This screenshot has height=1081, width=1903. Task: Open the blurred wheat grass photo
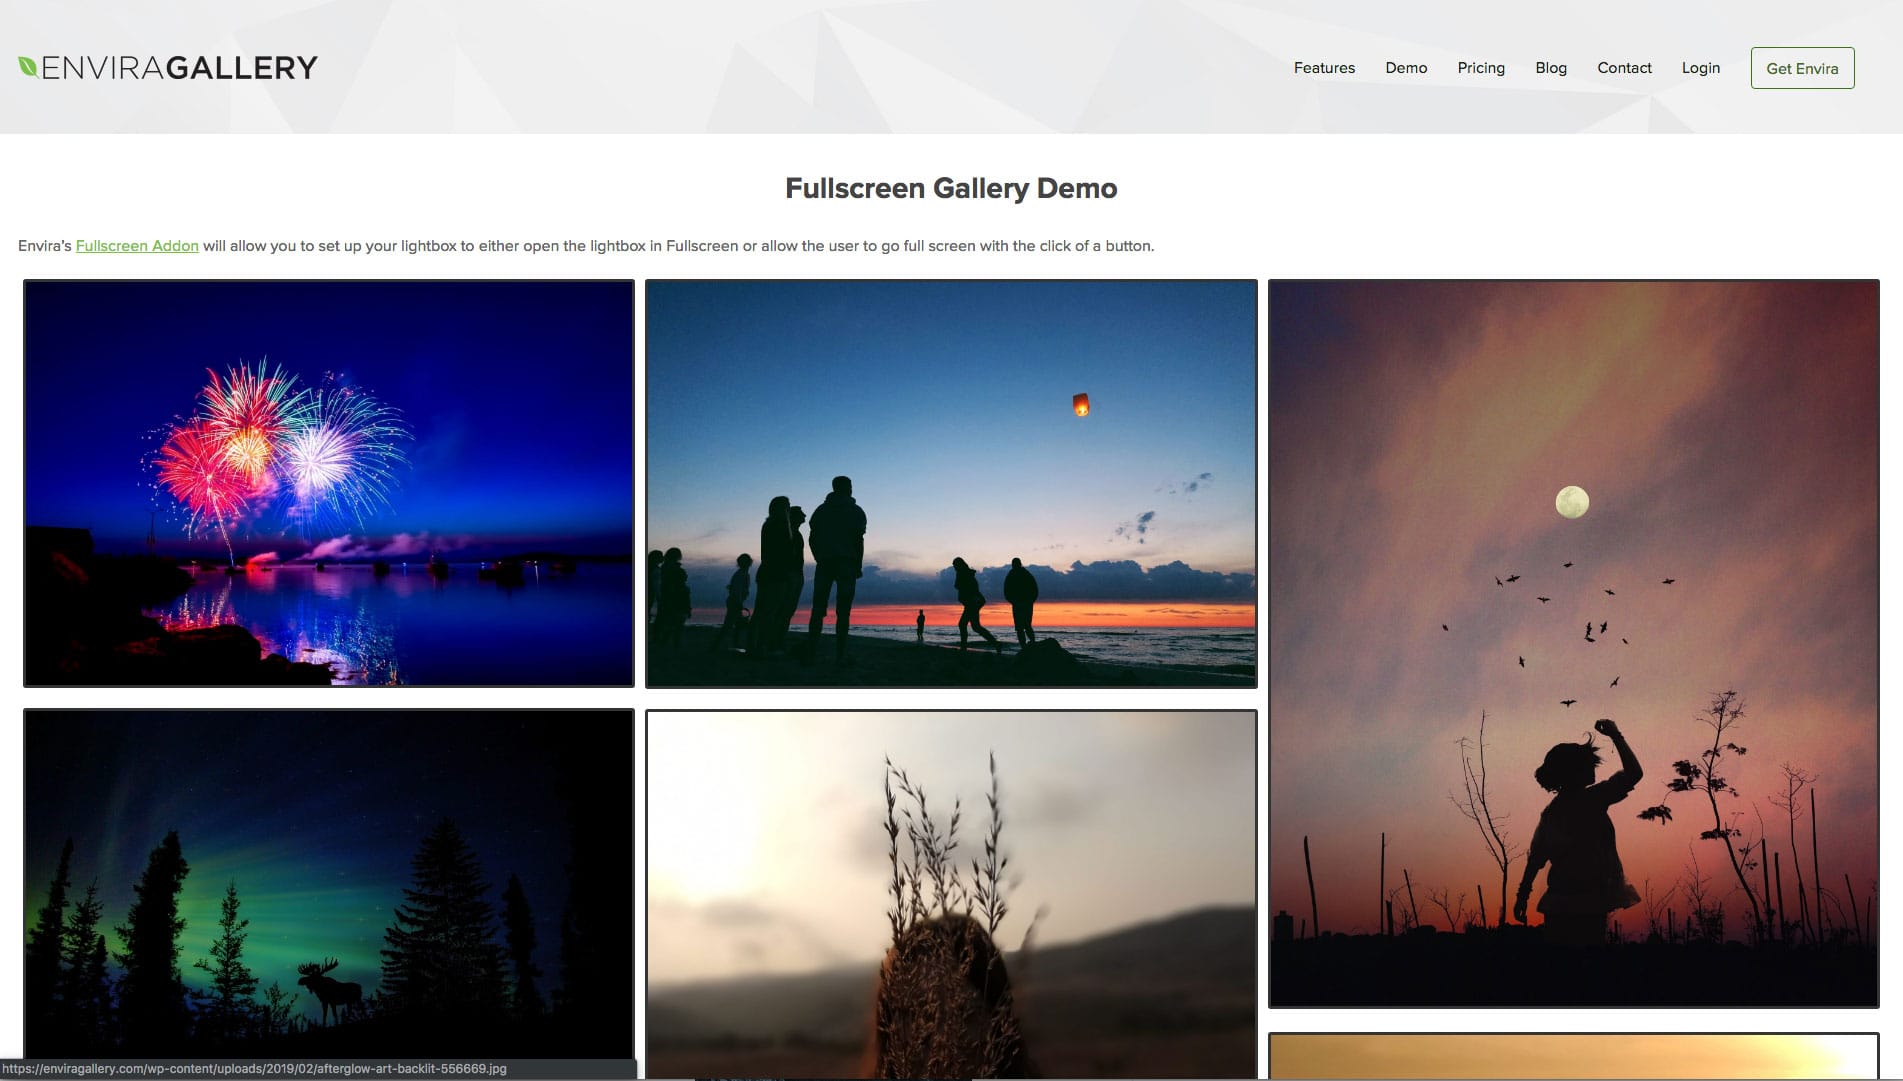(x=951, y=893)
